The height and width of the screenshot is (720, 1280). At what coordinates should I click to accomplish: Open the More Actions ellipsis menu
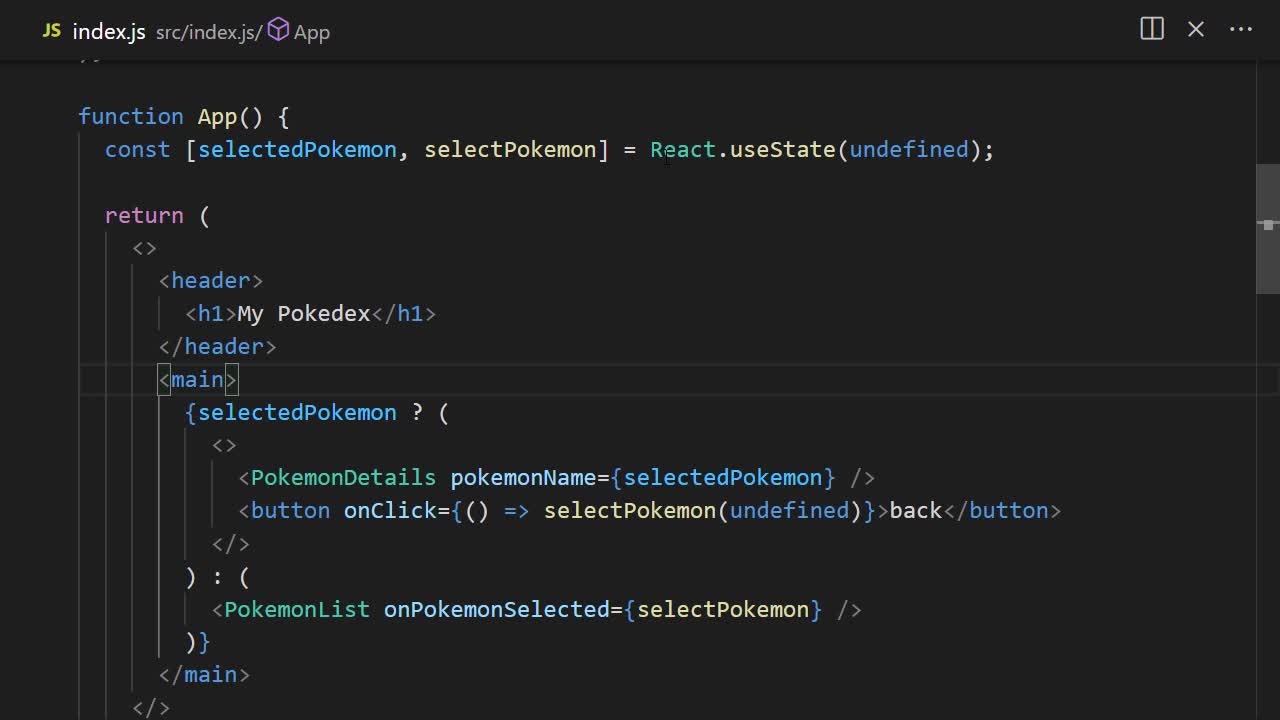click(x=1241, y=29)
